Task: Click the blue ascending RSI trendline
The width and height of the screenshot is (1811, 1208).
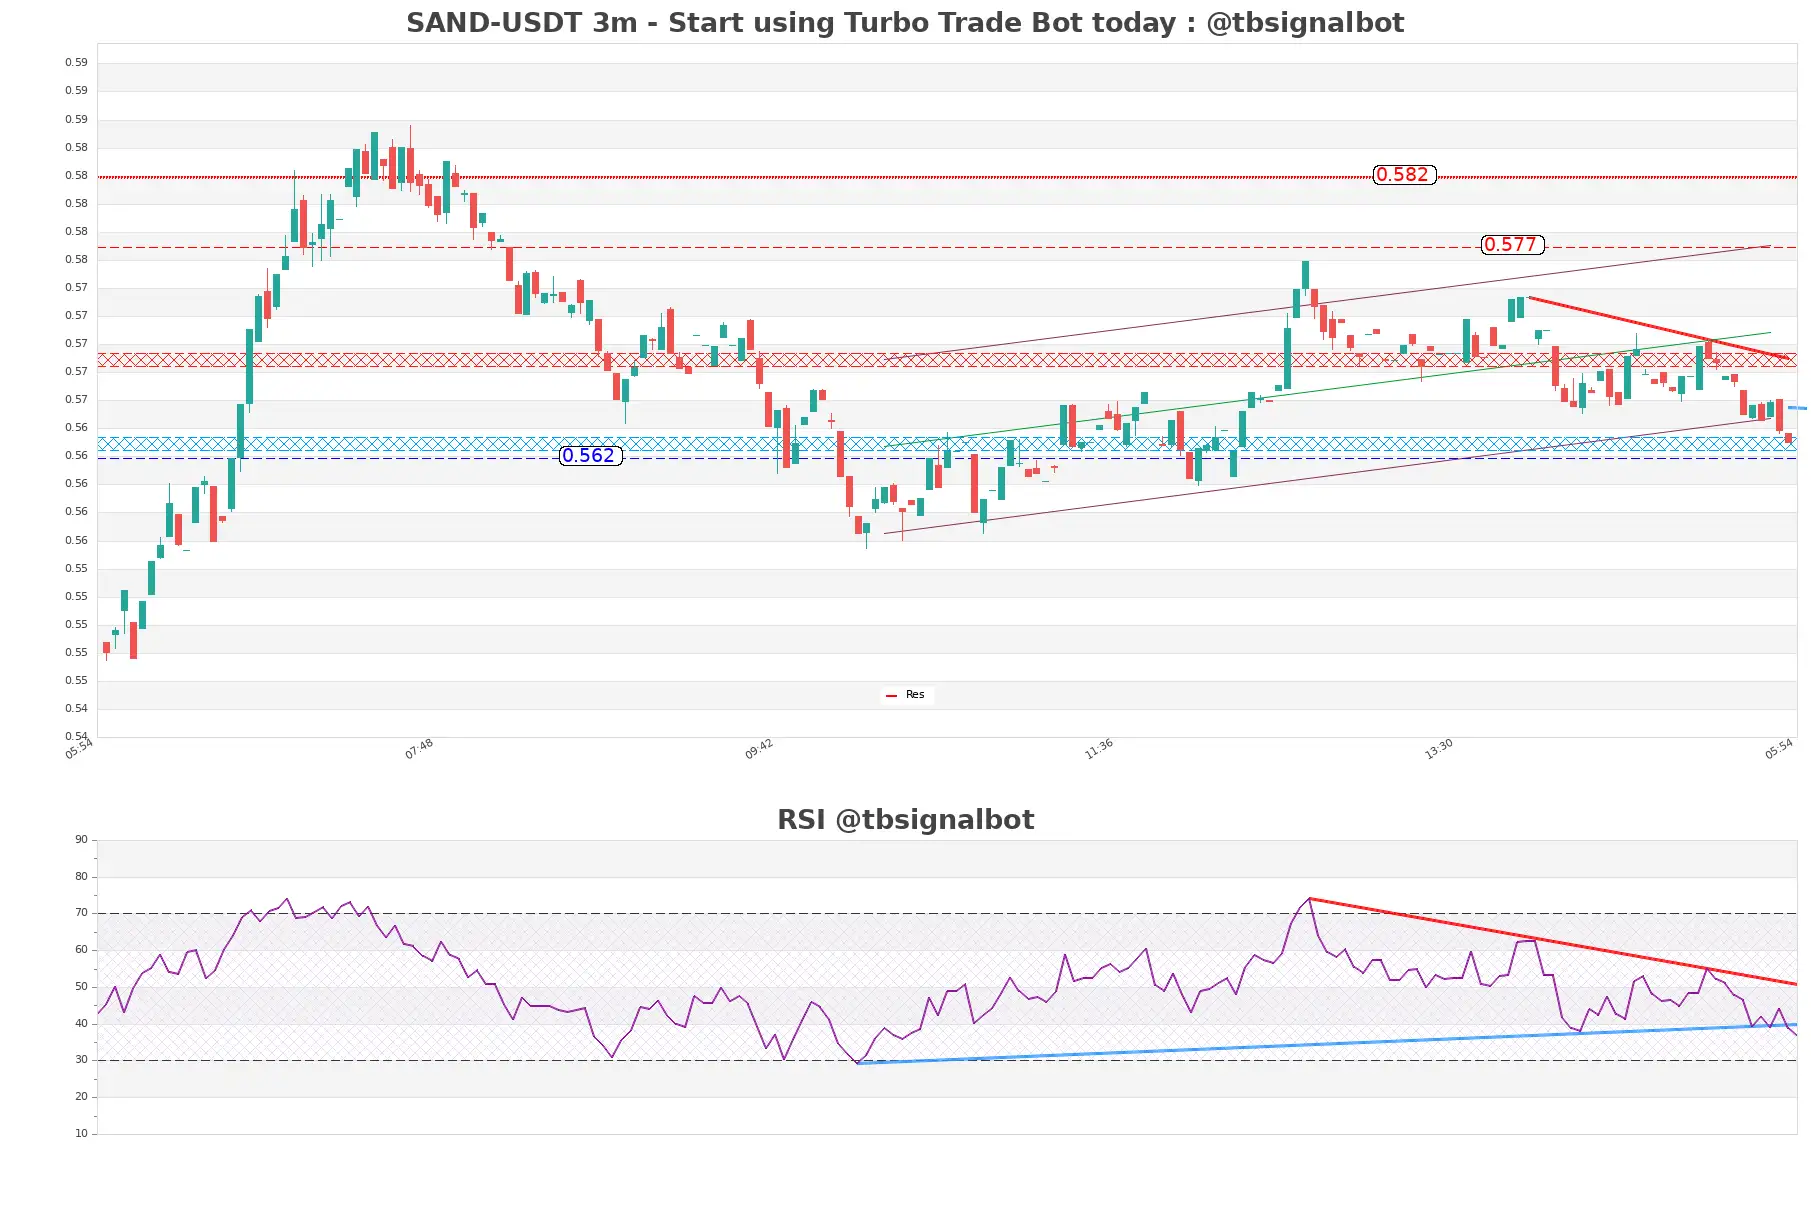Action: coord(1328,1044)
